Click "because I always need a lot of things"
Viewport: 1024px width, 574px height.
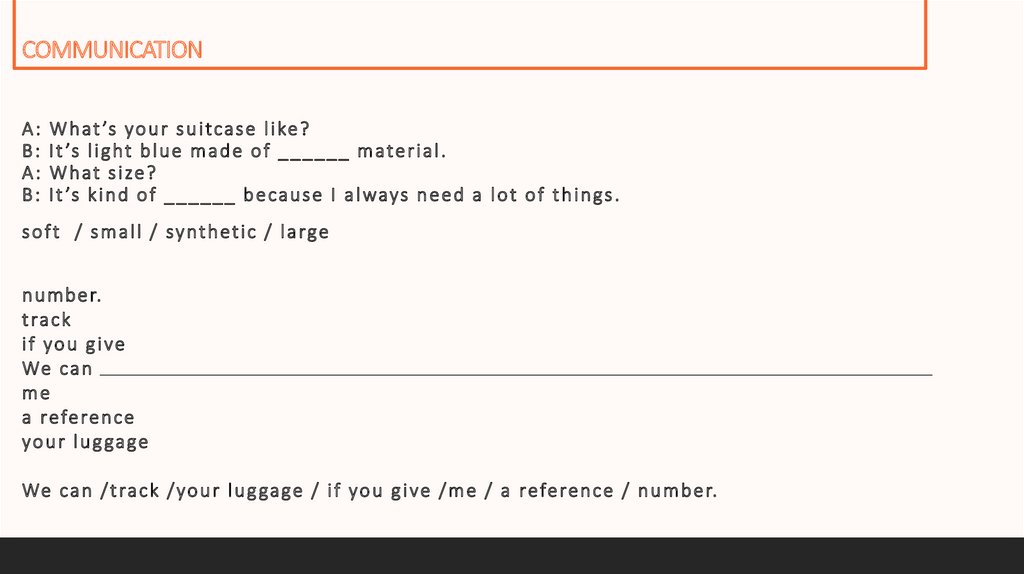click(x=431, y=195)
